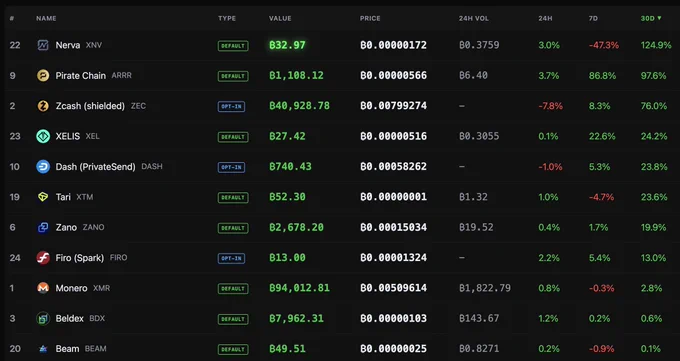Open the Zcash (shielded) name link
The width and height of the screenshot is (680, 361).
[90, 106]
